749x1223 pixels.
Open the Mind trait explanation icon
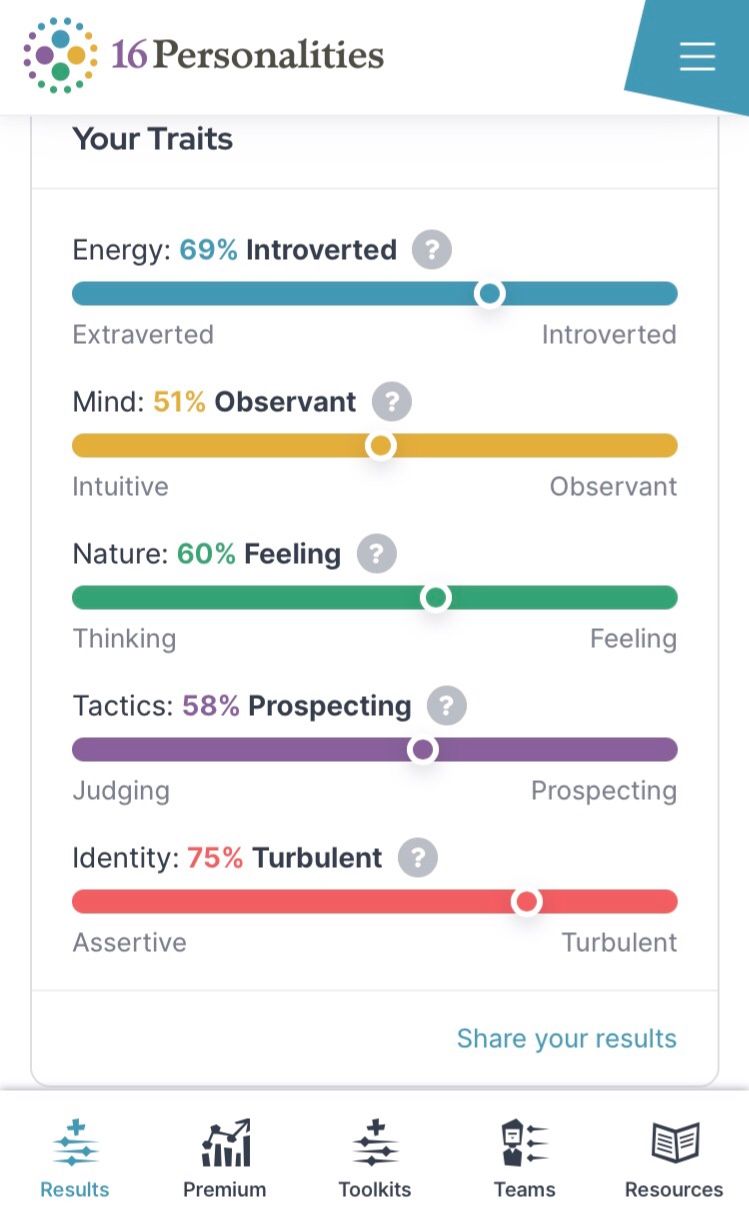(392, 402)
